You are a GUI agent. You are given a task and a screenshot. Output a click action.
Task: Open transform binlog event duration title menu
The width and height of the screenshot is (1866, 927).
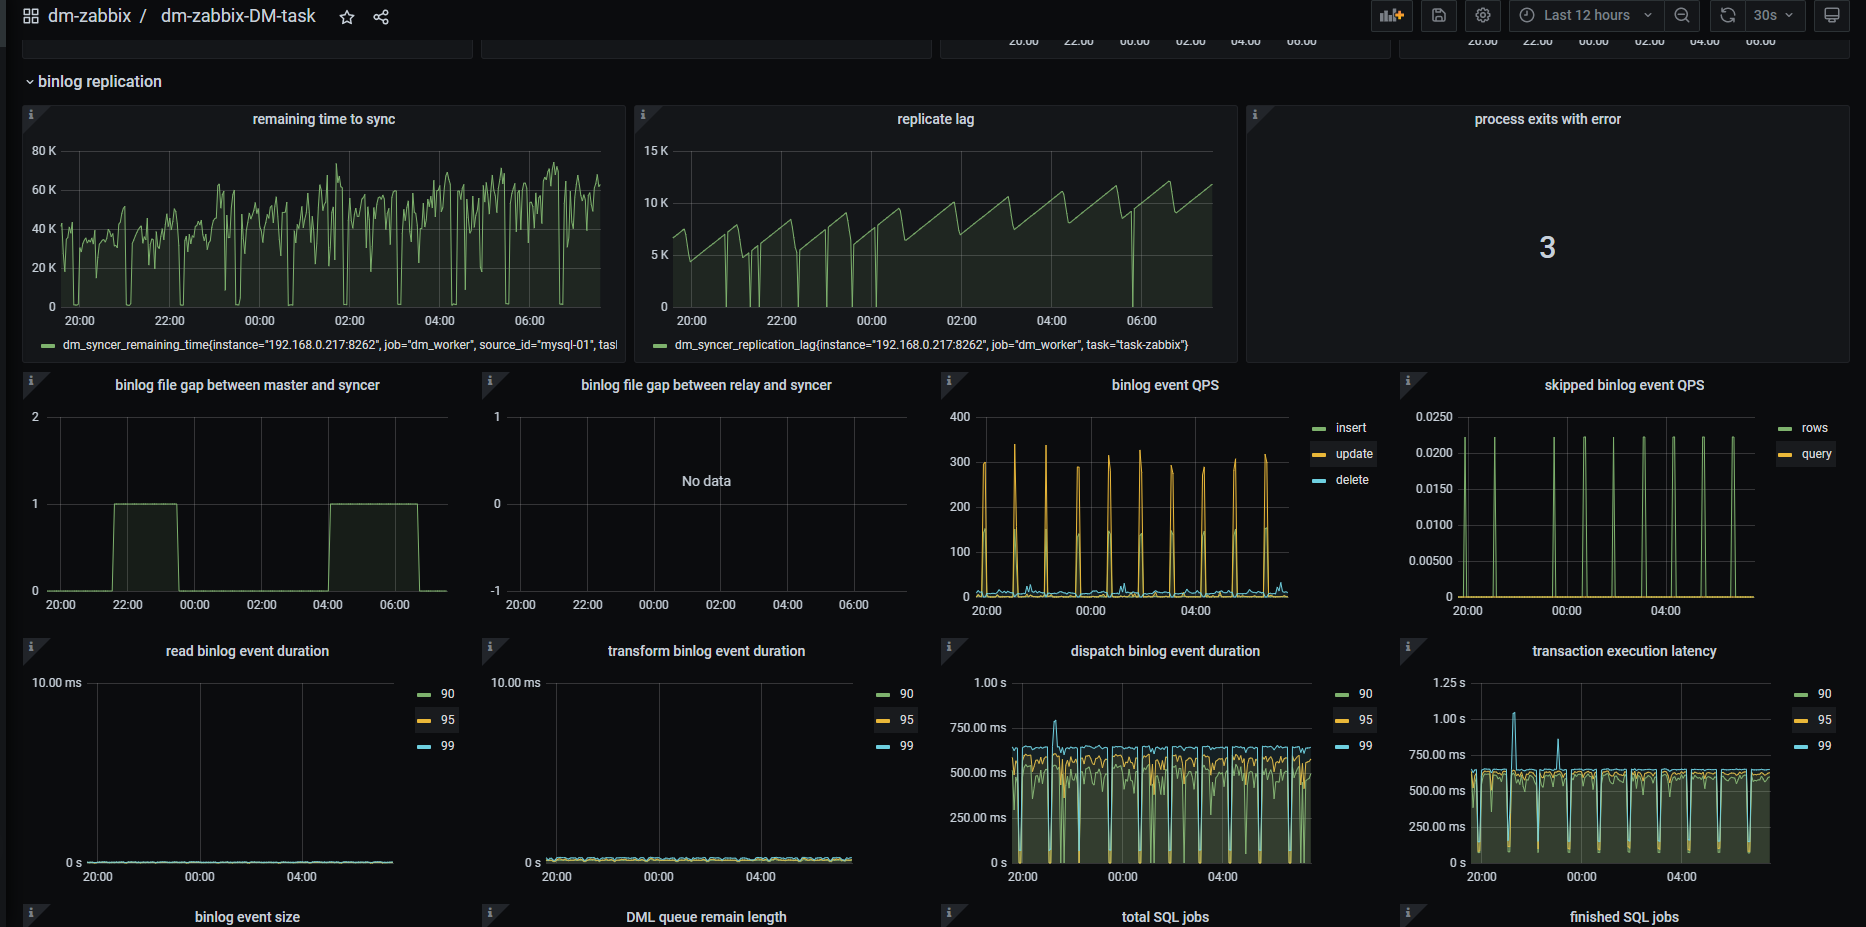pos(706,651)
